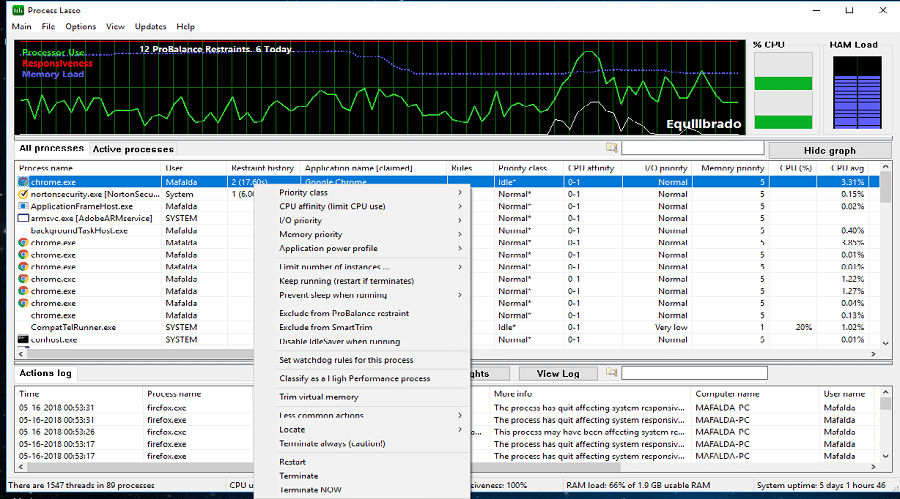Screen dimensions: 900x499
Task: Open the View menu
Action: pyautogui.click(x=115, y=26)
